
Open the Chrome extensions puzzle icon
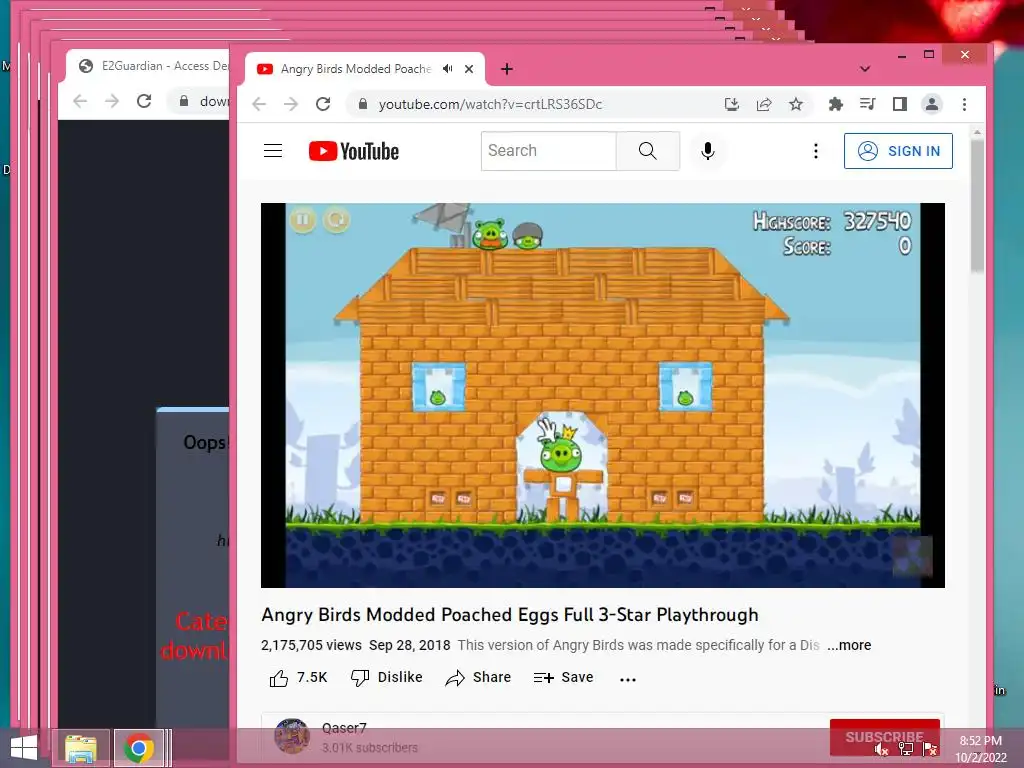coord(835,104)
